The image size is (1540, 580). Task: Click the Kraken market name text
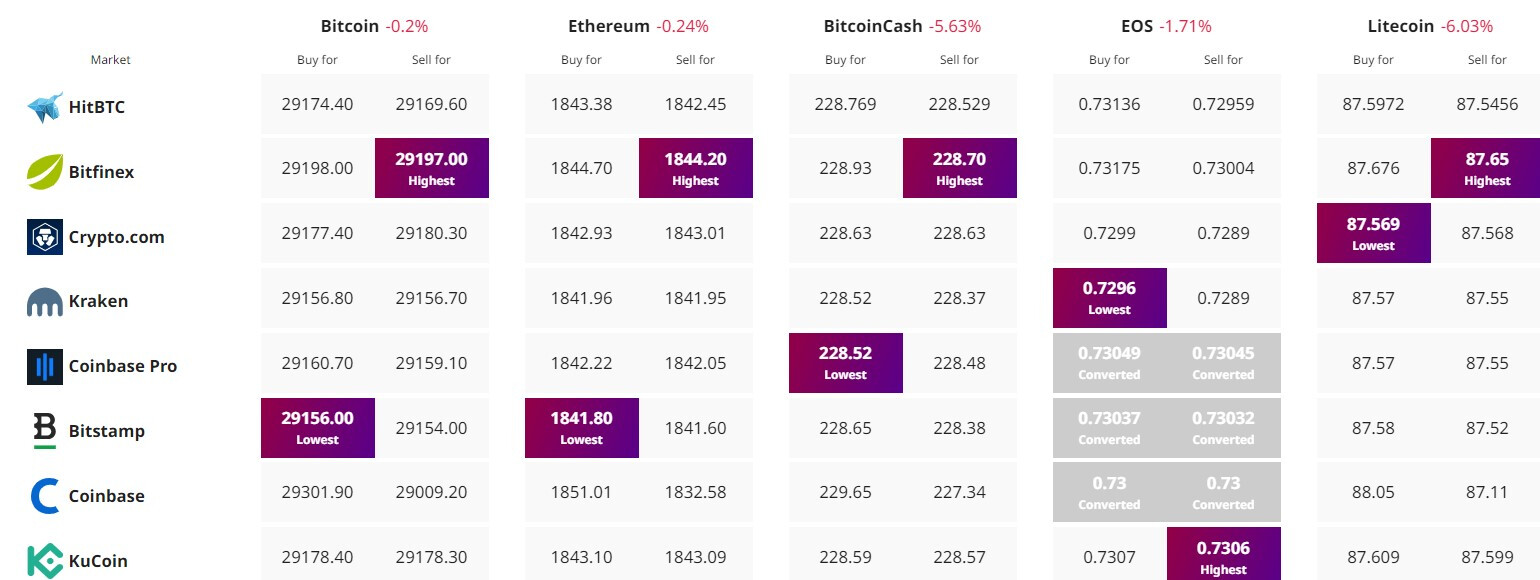coord(98,302)
